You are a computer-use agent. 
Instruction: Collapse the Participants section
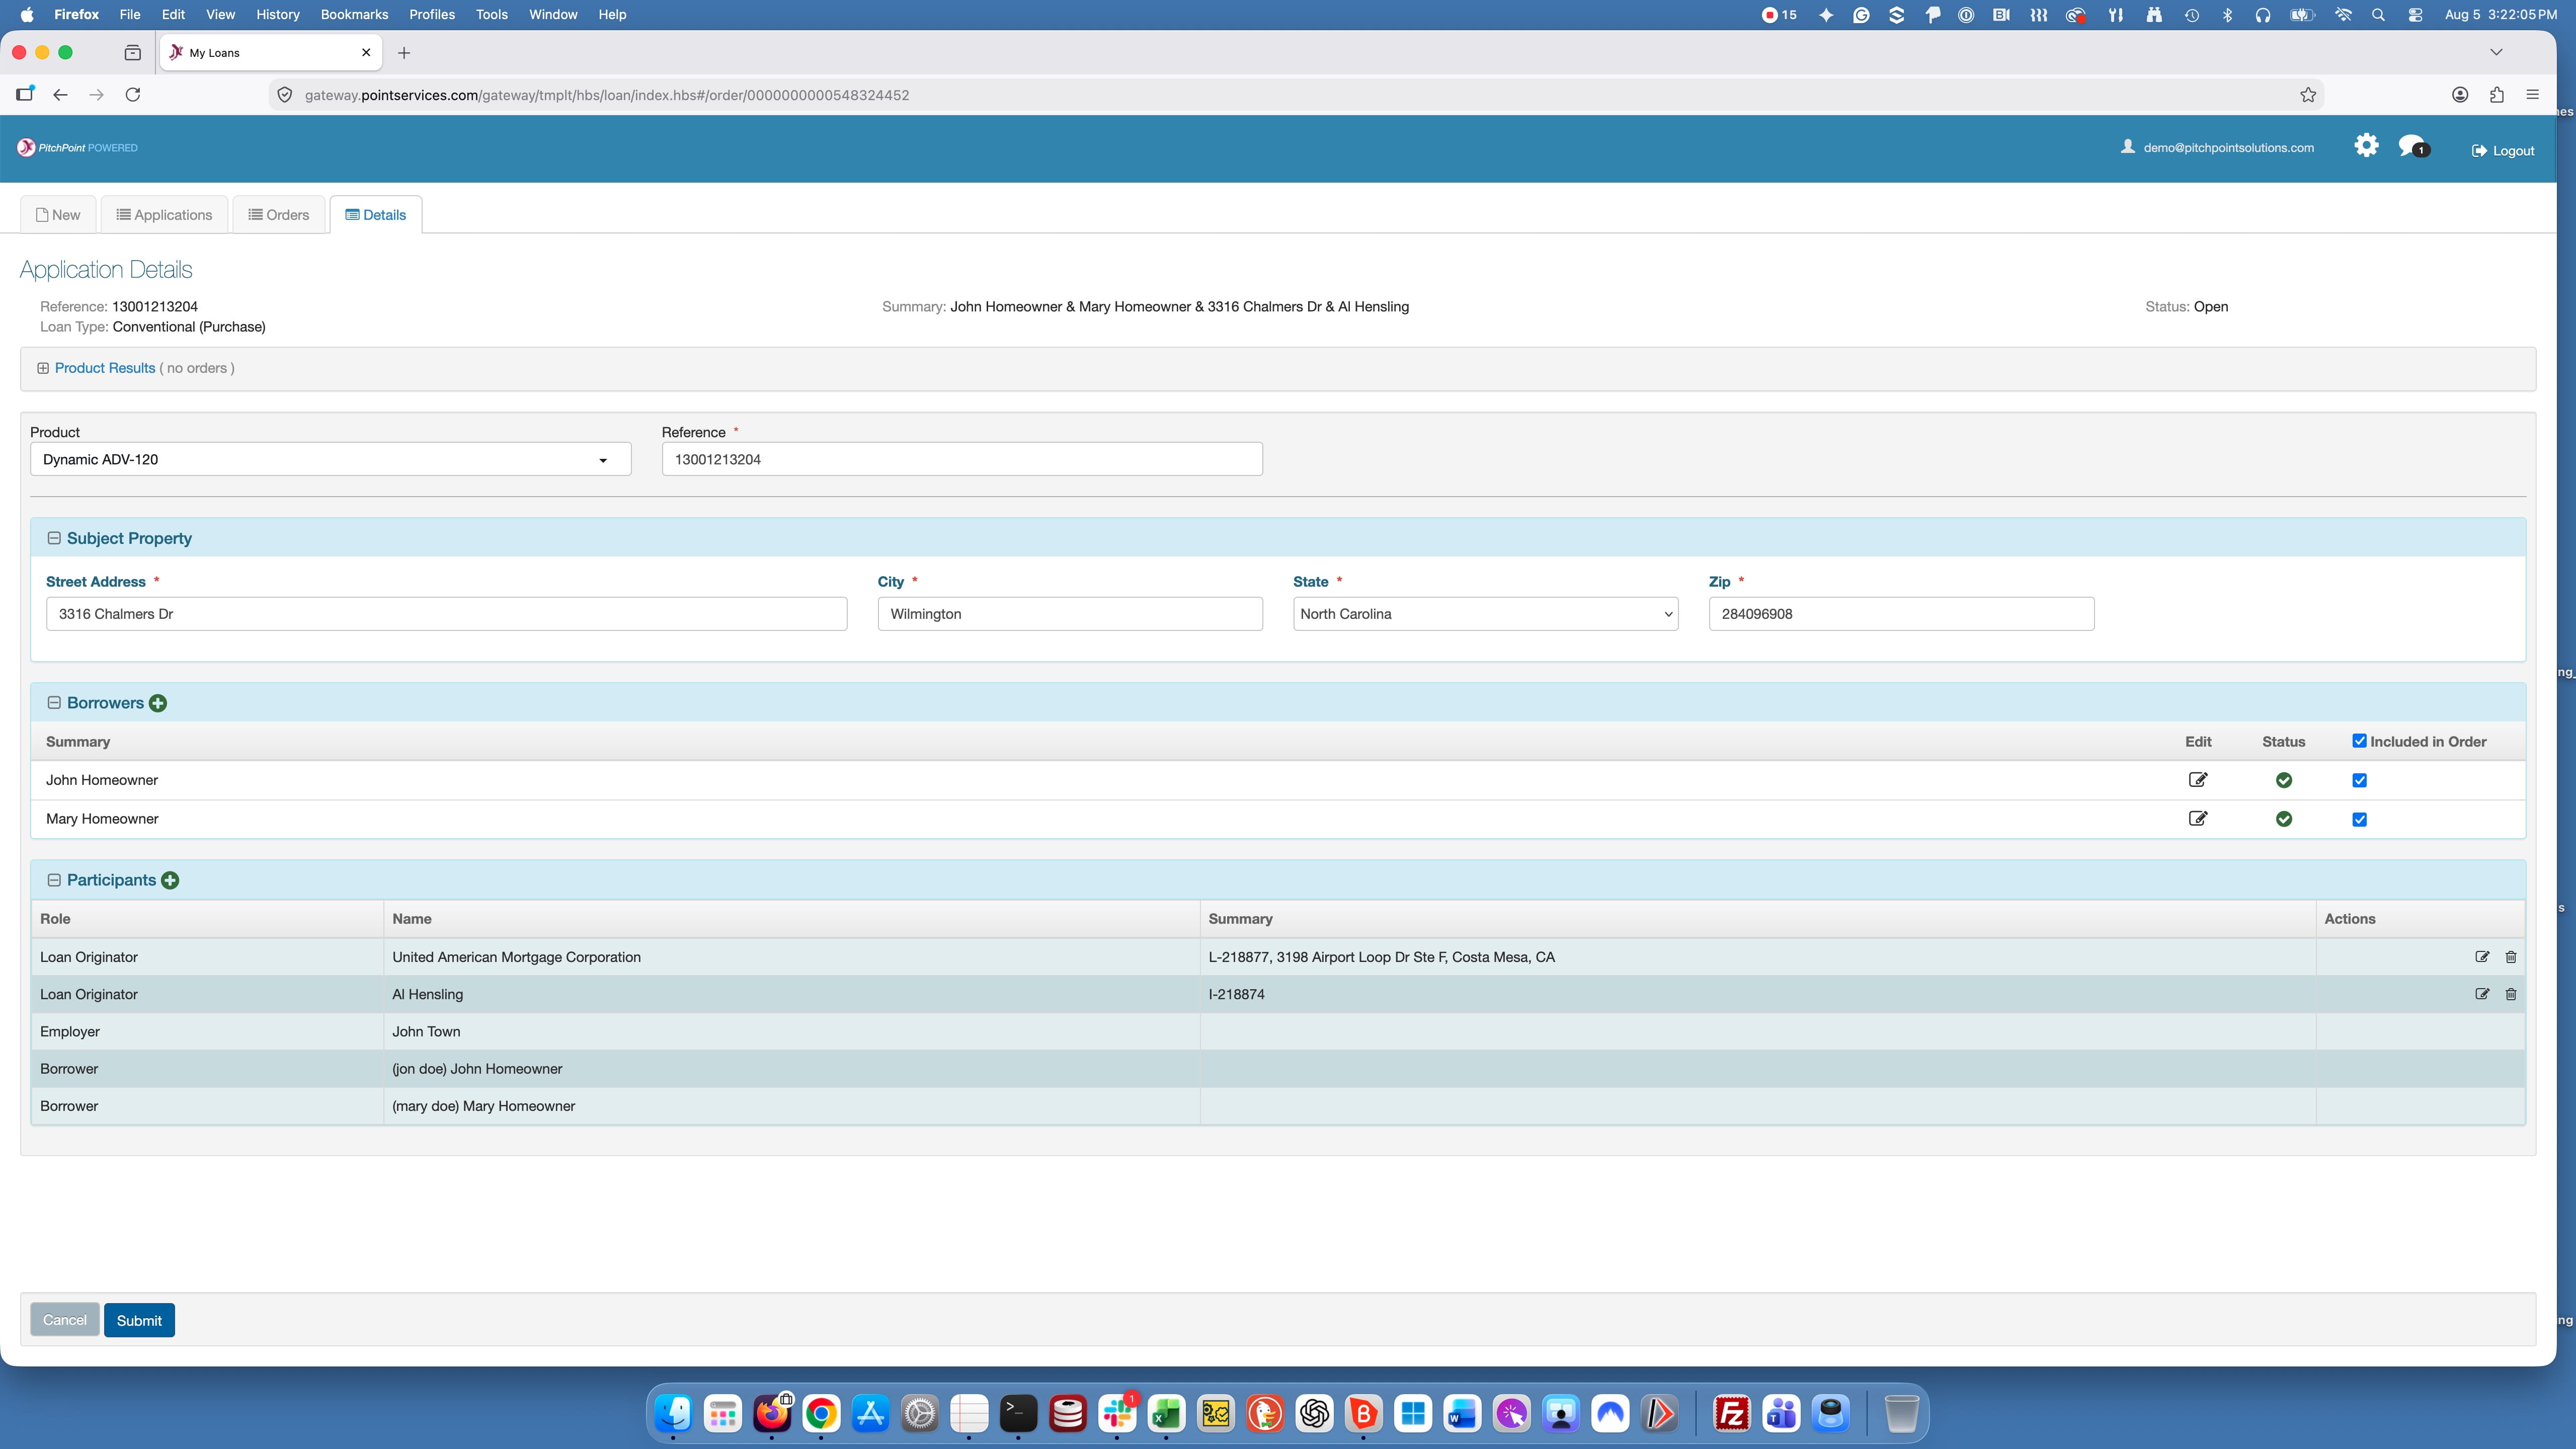pos(54,880)
